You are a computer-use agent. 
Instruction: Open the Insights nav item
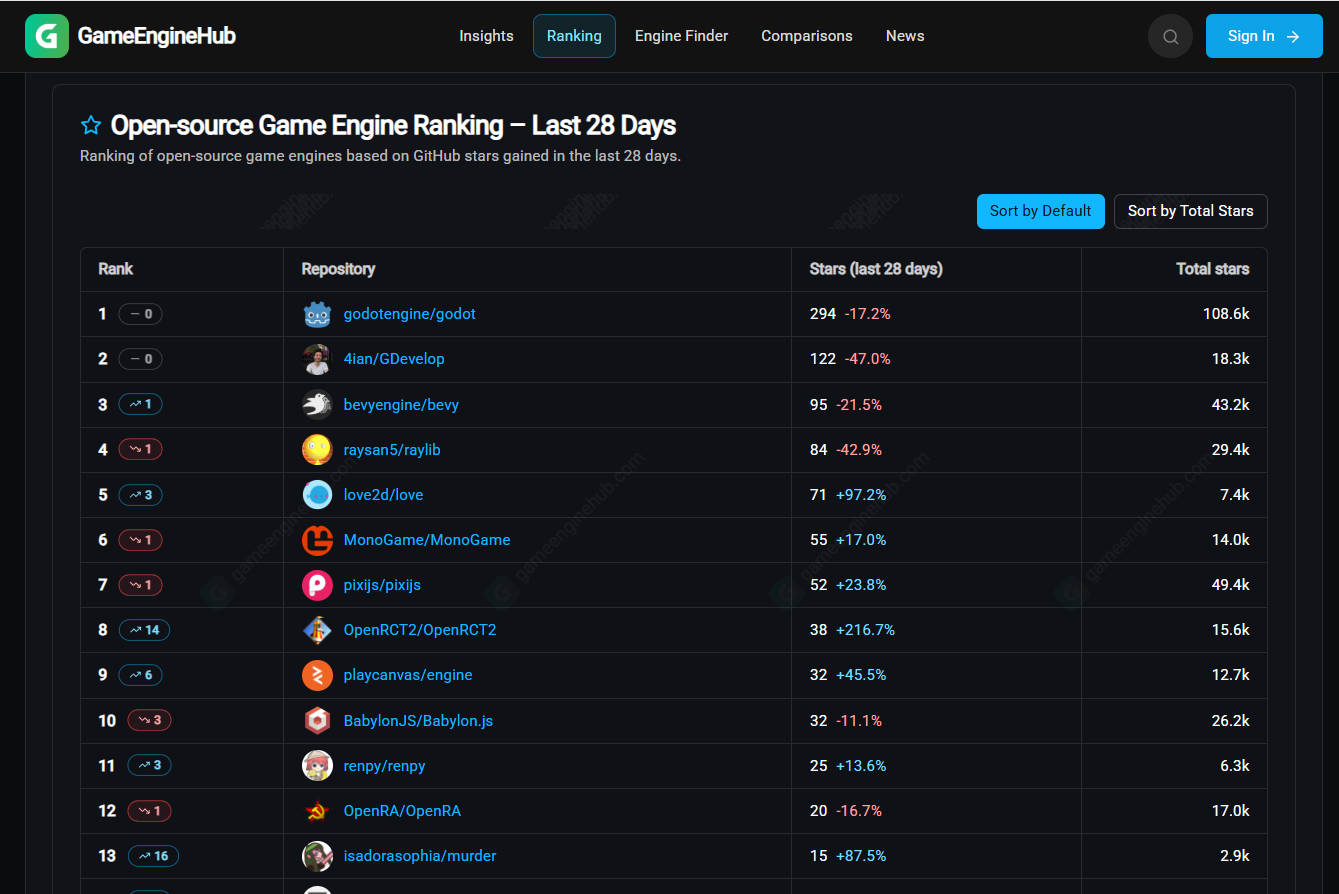point(486,36)
